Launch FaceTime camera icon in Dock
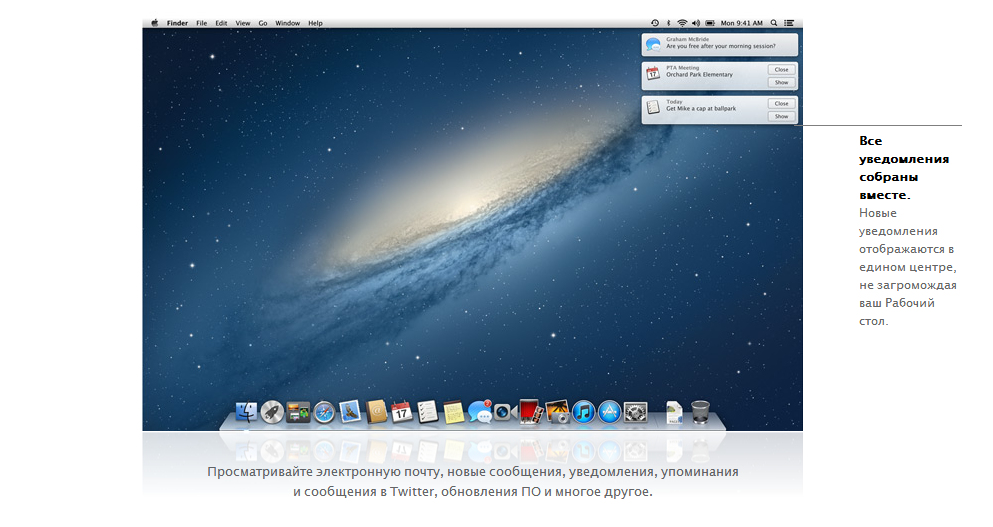 pyautogui.click(x=505, y=412)
